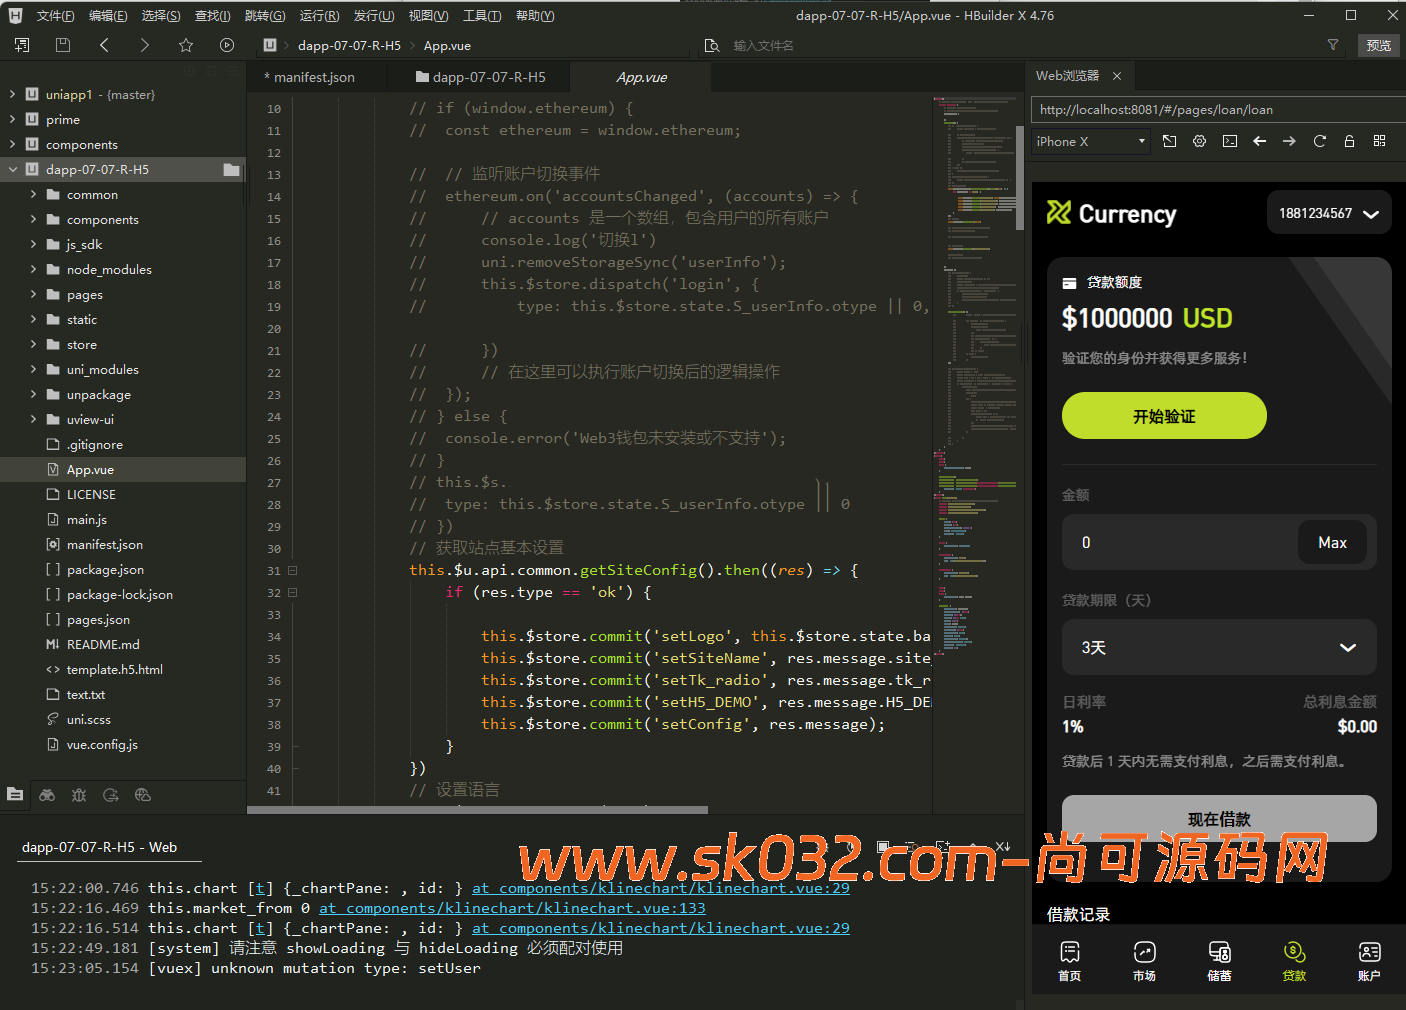Click the green 开始验证 button
The image size is (1406, 1010).
[1163, 416]
